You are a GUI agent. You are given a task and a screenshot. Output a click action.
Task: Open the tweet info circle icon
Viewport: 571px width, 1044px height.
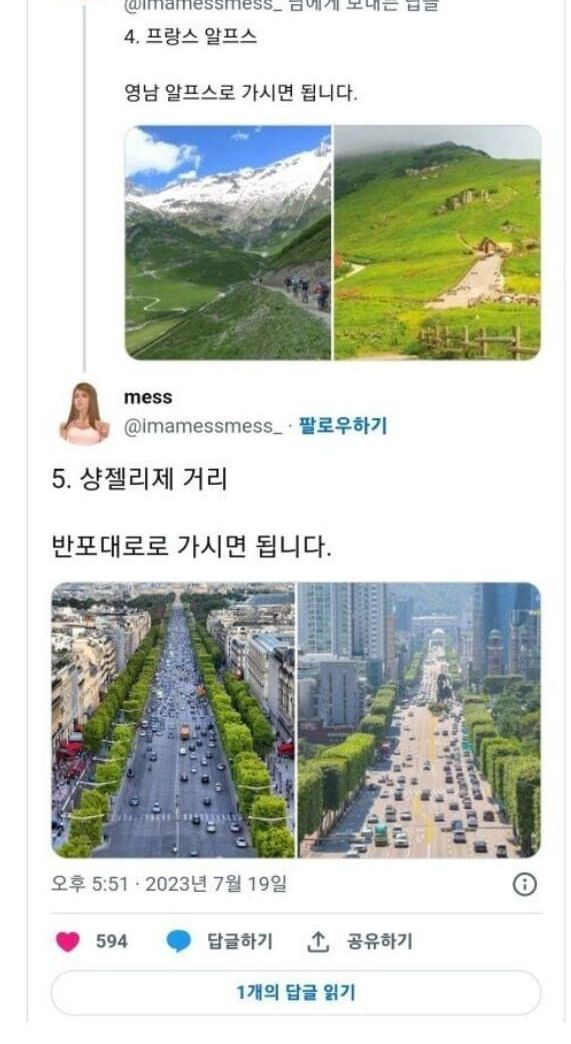pyautogui.click(x=524, y=884)
